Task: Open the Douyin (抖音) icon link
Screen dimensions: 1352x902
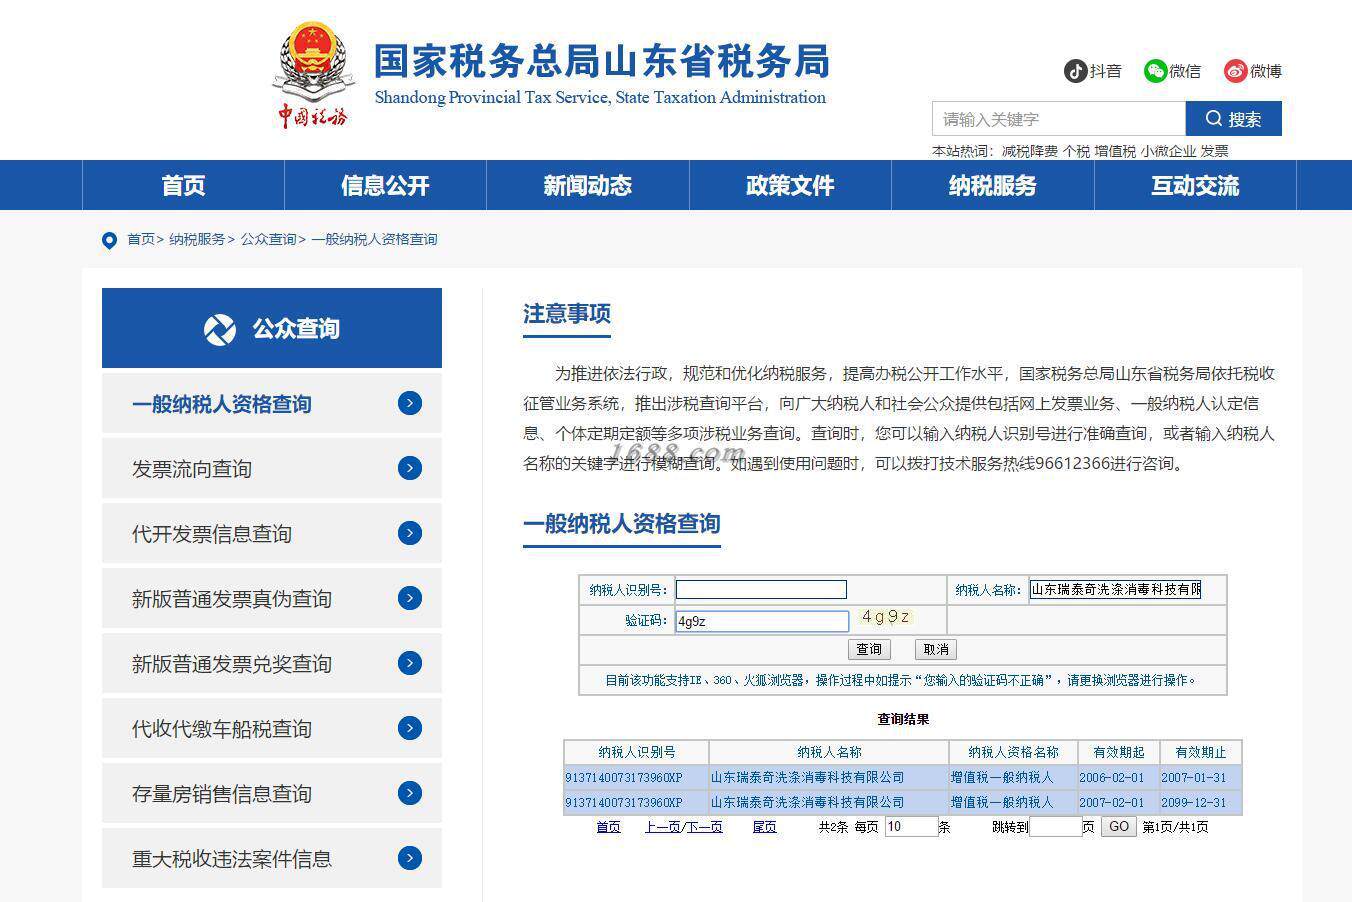Action: click(x=1075, y=71)
